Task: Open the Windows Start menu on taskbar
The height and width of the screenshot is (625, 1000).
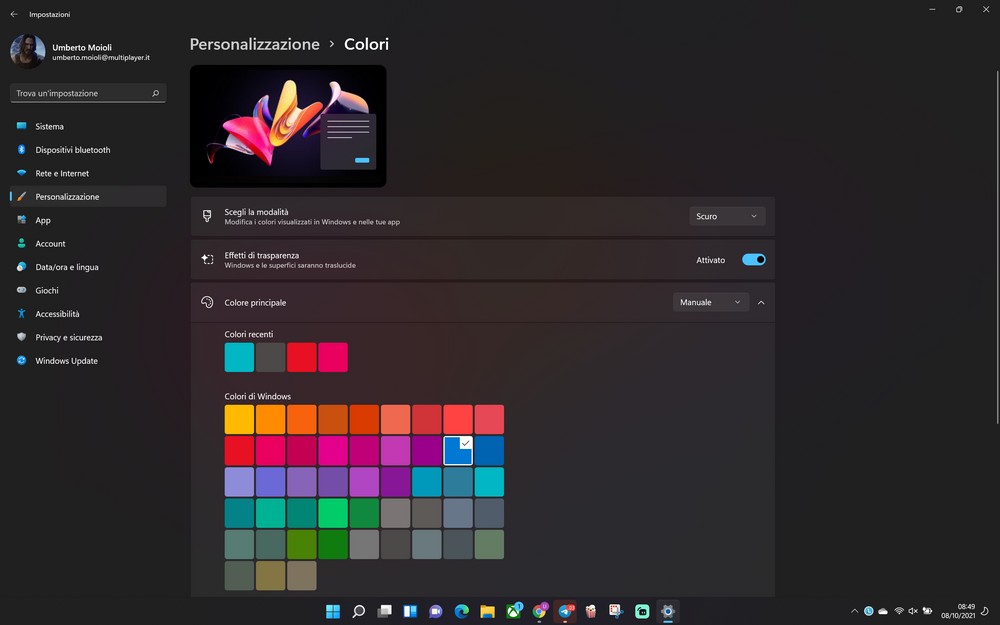Action: [x=332, y=611]
